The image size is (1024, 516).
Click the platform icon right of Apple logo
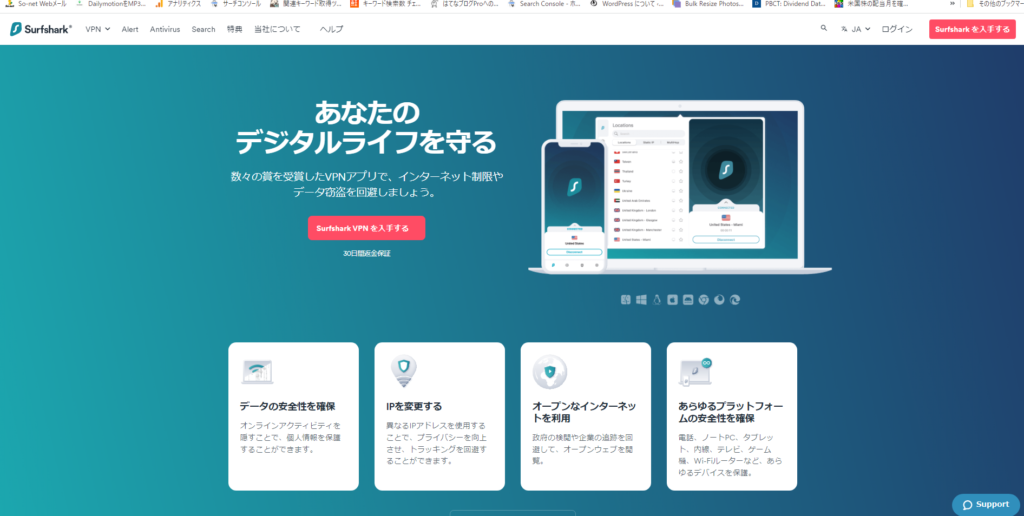click(x=688, y=300)
